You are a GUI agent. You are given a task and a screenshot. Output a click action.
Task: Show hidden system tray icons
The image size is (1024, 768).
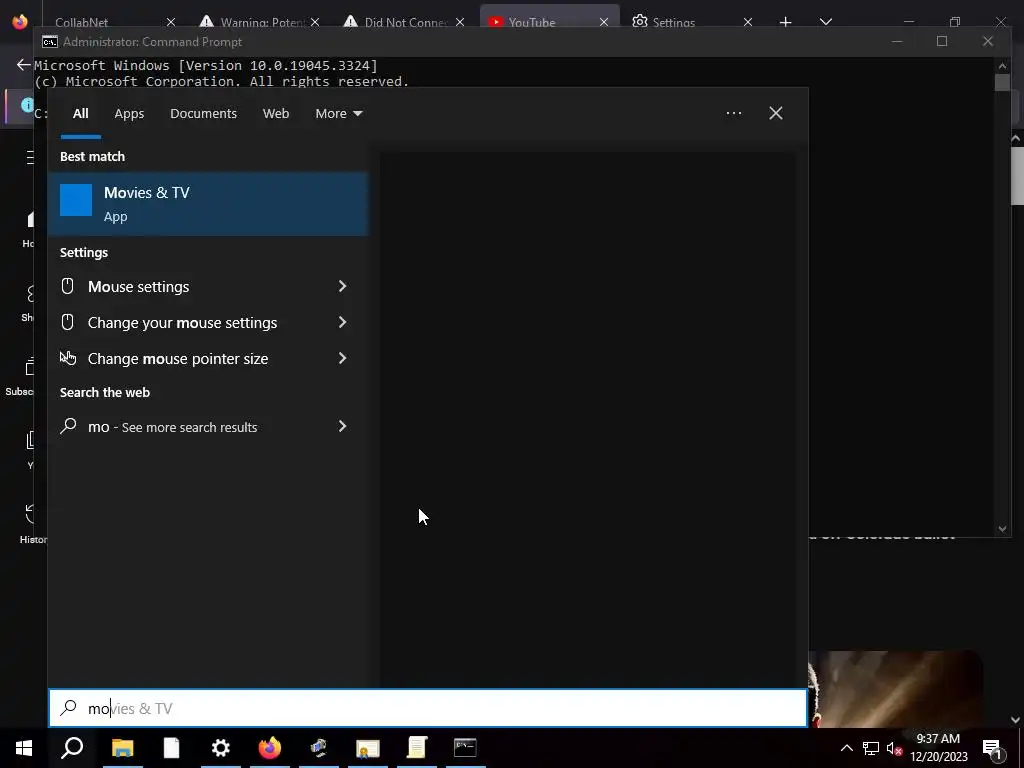click(846, 748)
